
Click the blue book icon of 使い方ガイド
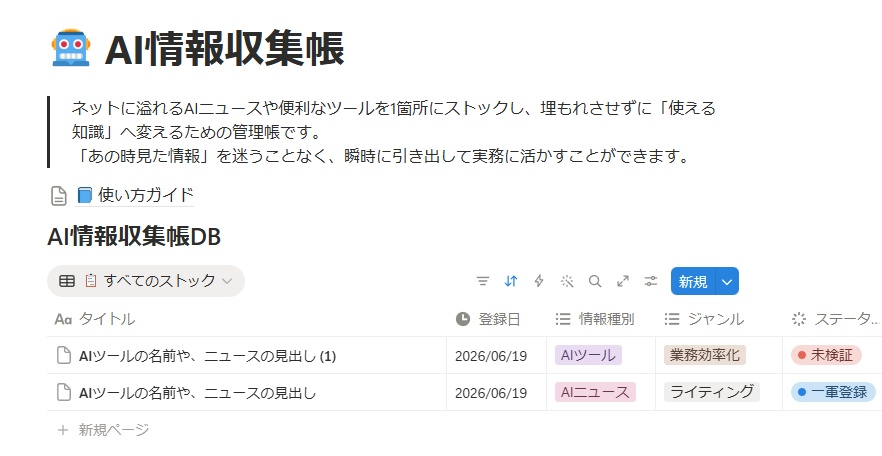(84, 195)
